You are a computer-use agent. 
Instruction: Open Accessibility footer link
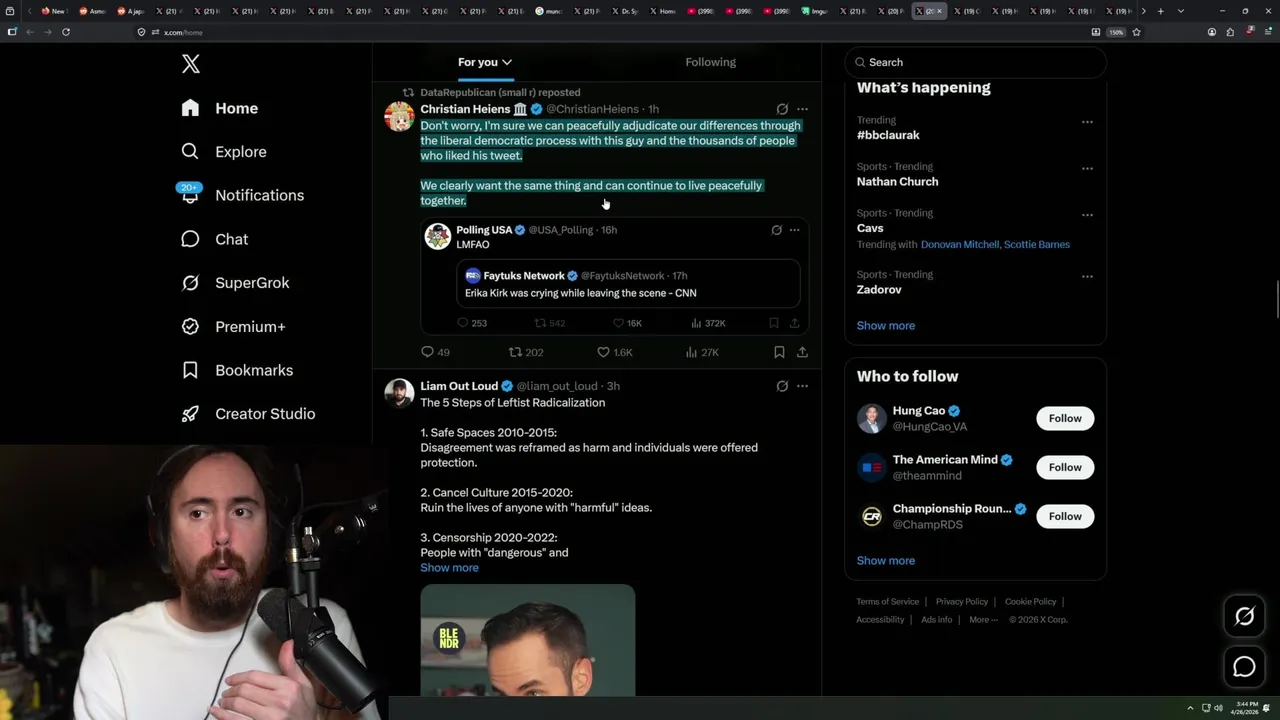[x=880, y=620]
